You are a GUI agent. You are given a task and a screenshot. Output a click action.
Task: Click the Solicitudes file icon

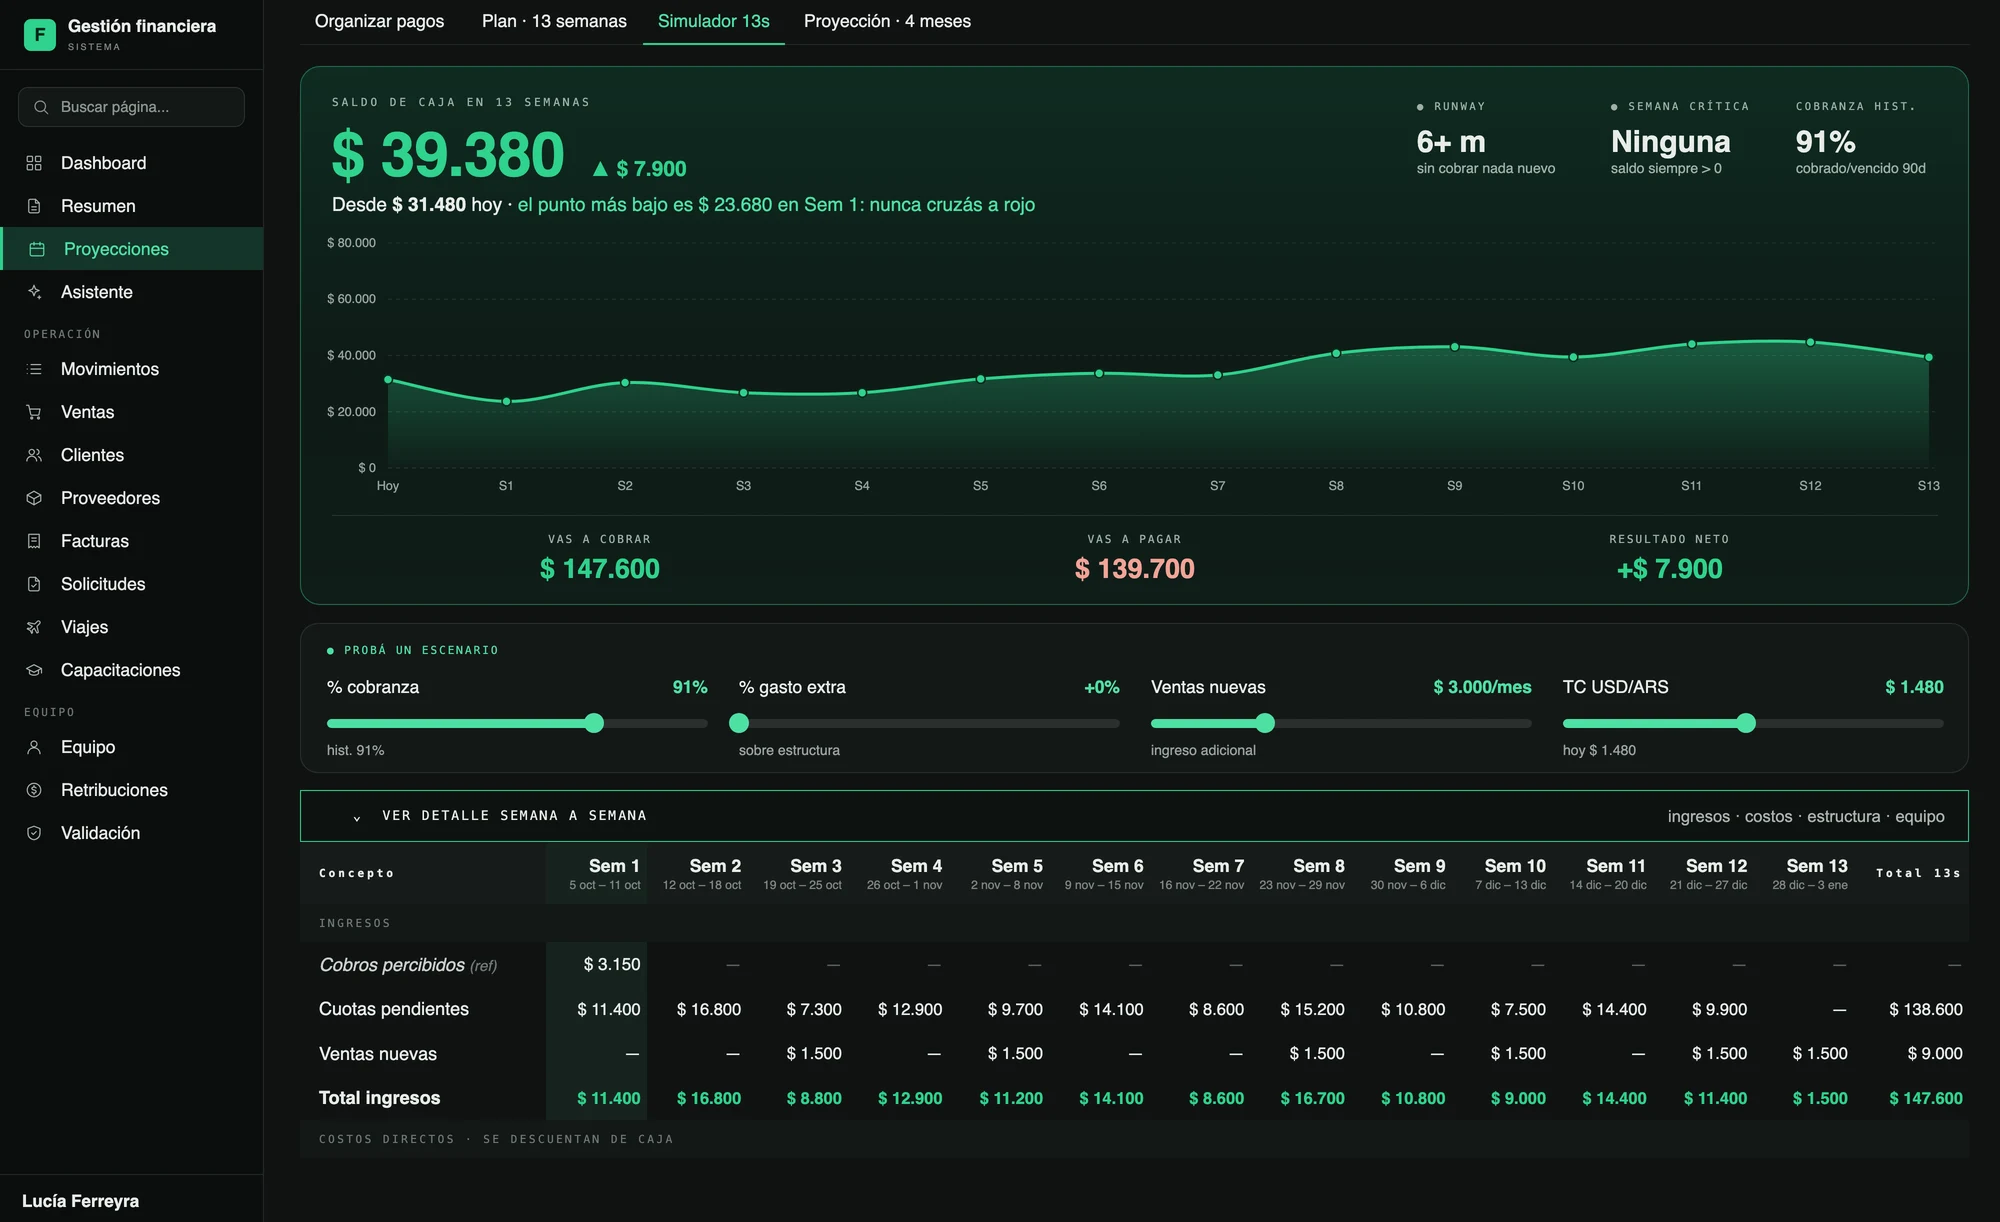click(34, 584)
